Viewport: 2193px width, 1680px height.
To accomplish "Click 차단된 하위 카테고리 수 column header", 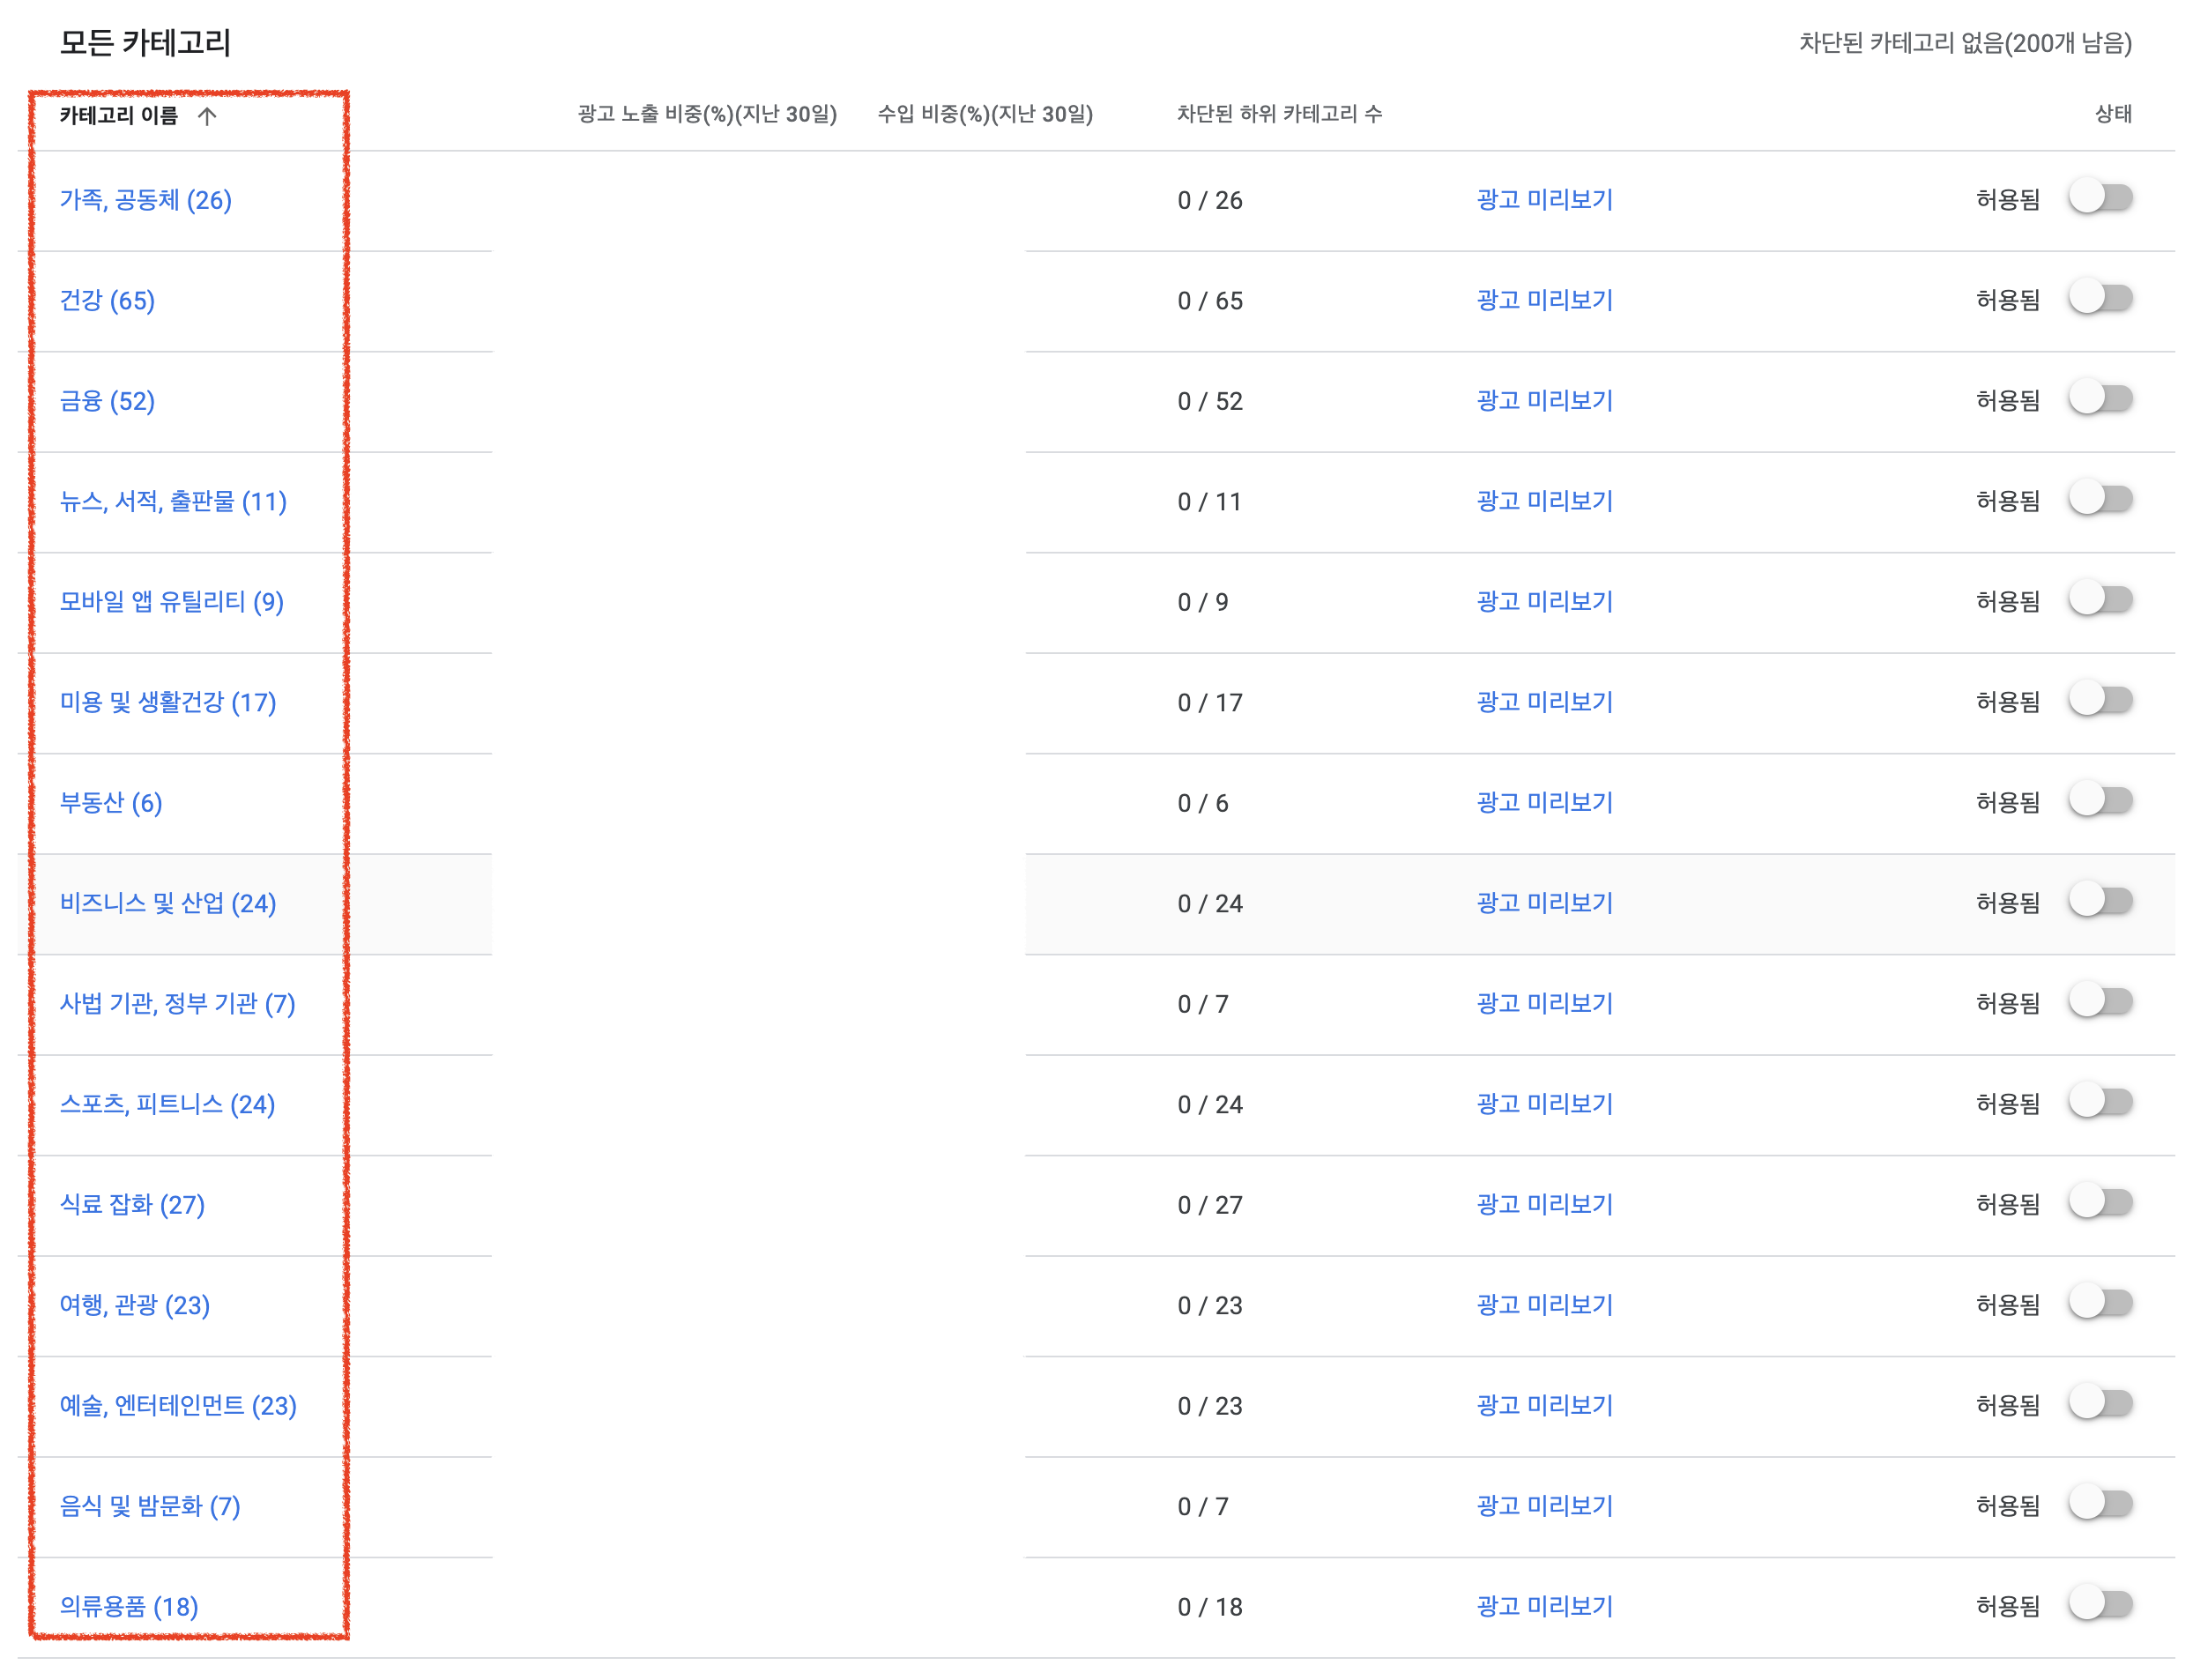I will [x=1279, y=114].
